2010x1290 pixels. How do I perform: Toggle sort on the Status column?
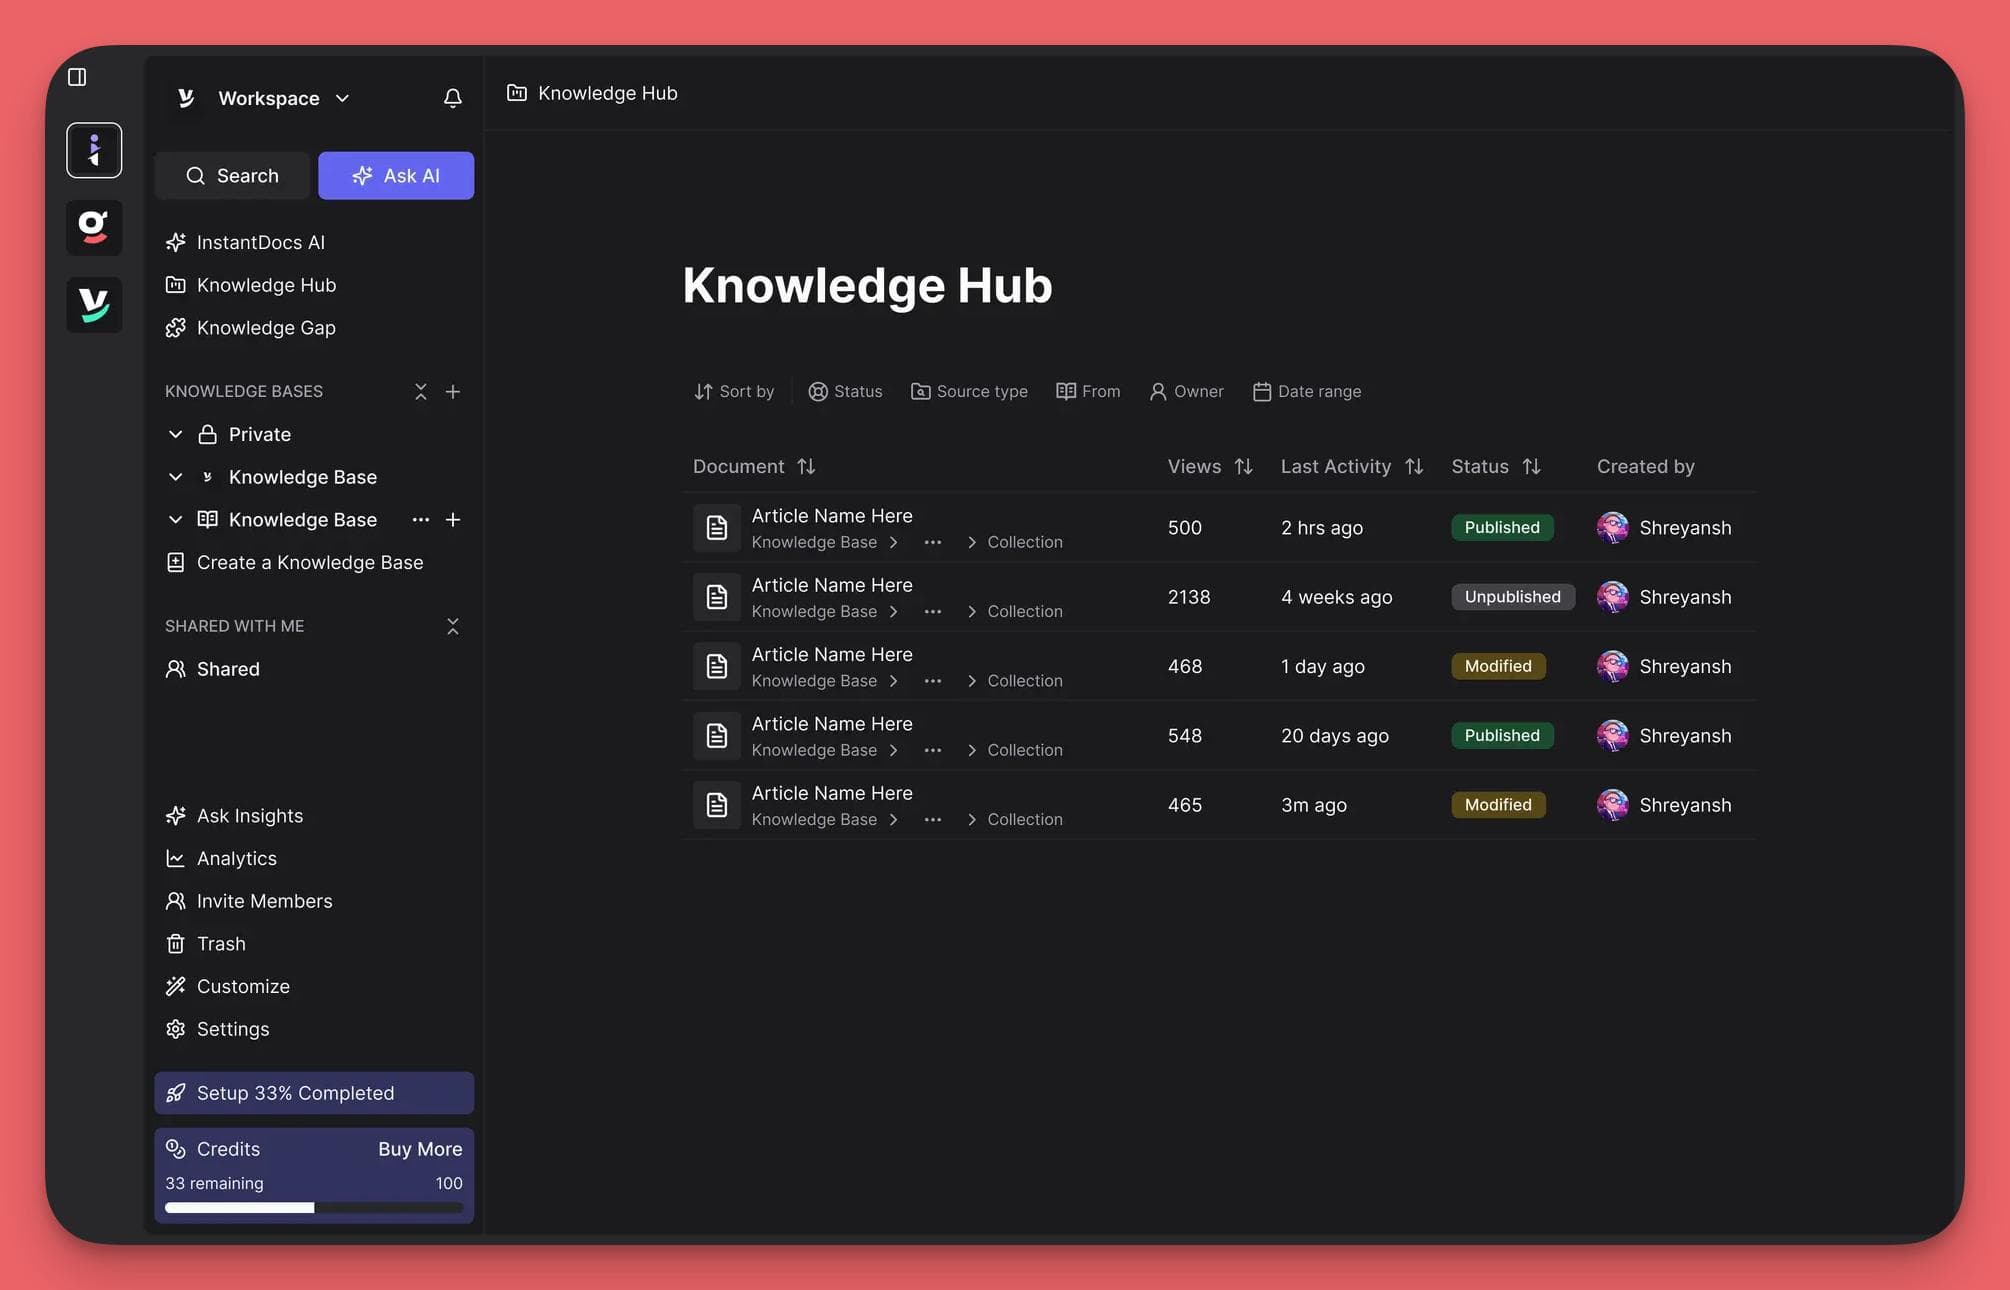click(x=1531, y=466)
